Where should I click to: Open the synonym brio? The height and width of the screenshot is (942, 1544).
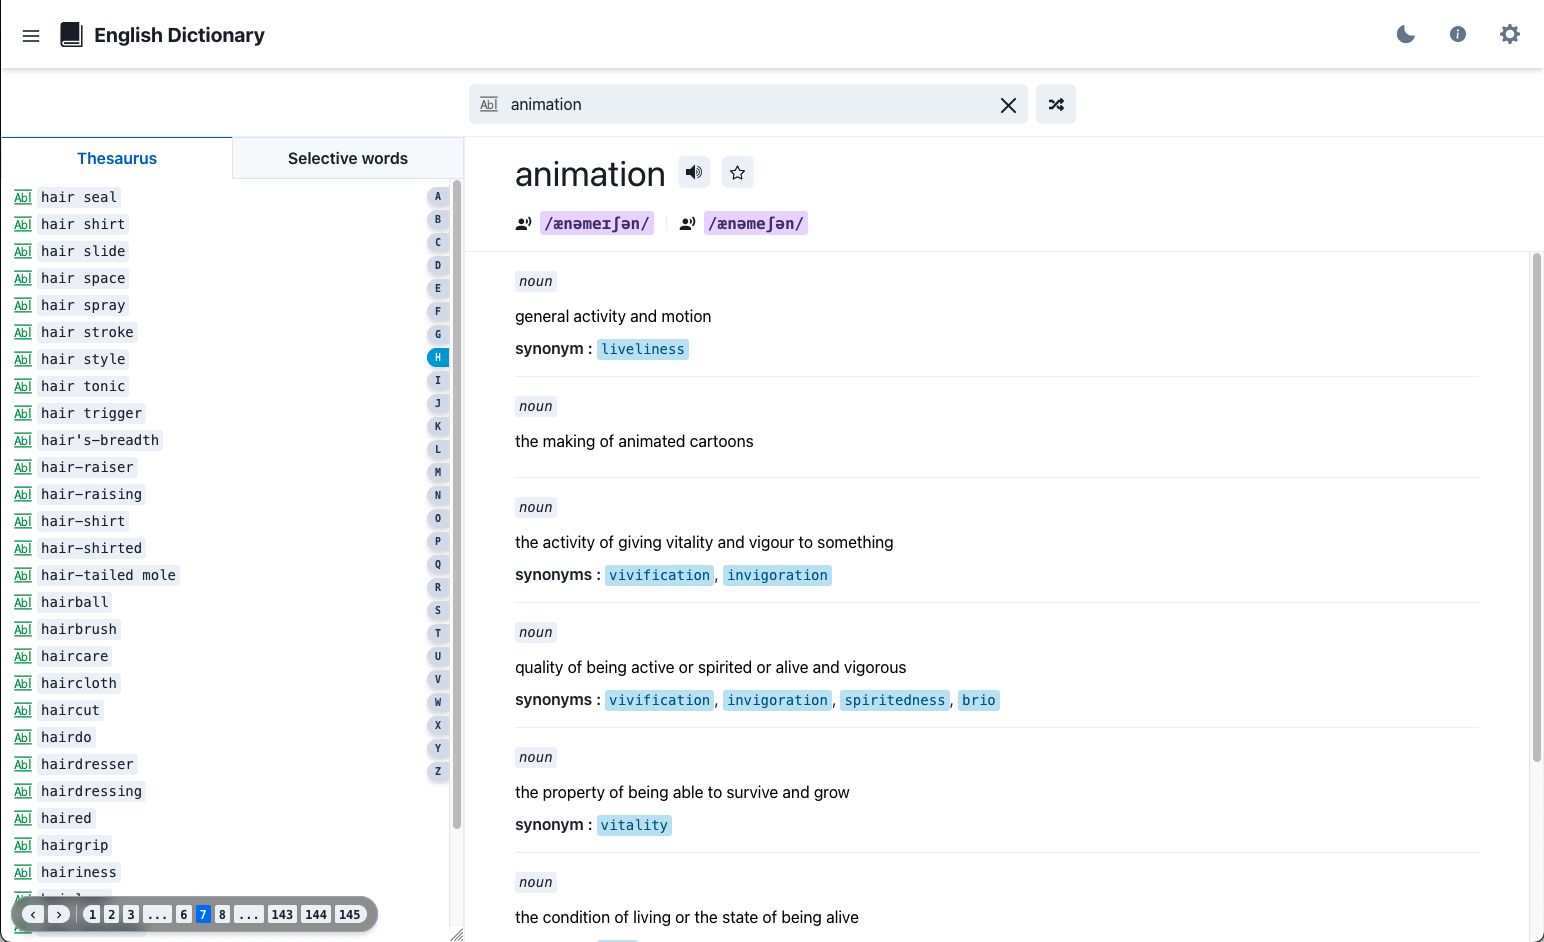979,700
